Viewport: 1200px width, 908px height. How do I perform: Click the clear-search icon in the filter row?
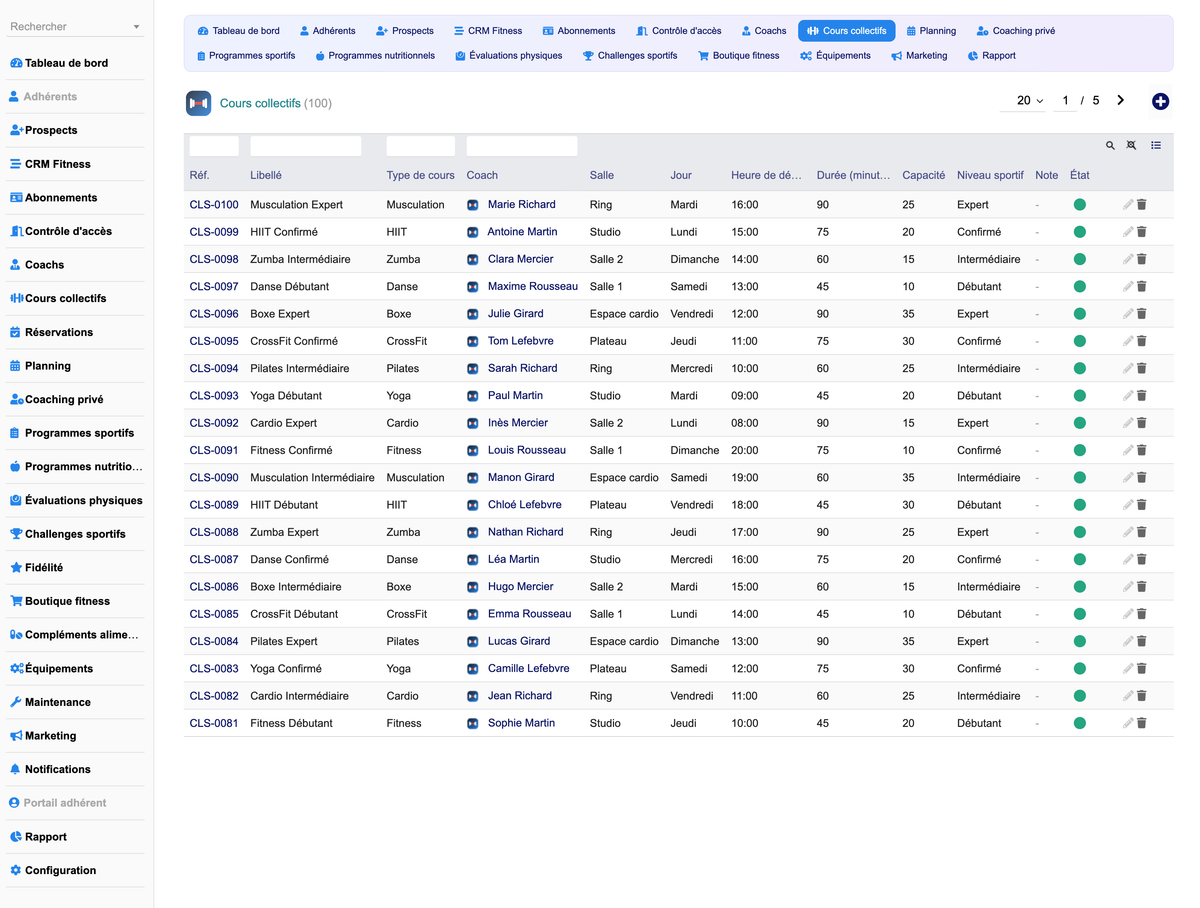(x=1131, y=146)
